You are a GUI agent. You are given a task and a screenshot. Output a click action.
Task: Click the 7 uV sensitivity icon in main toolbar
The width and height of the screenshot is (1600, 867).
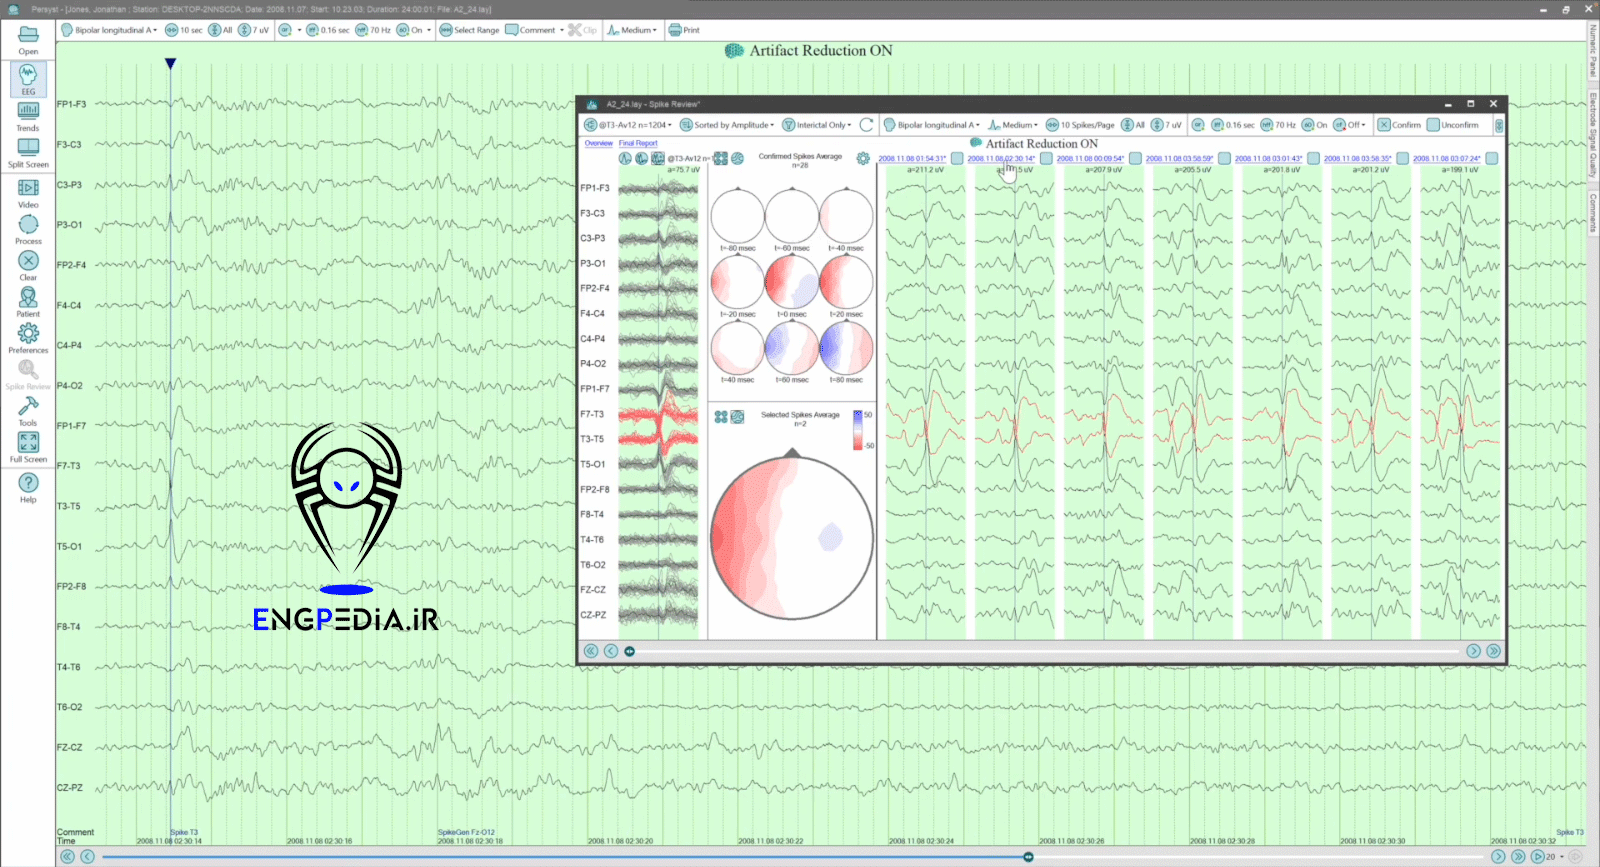[244, 30]
